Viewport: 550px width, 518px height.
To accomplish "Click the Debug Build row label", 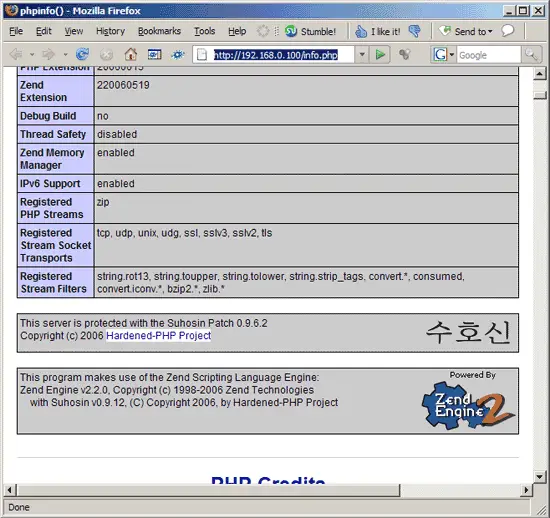I will click(48, 116).
